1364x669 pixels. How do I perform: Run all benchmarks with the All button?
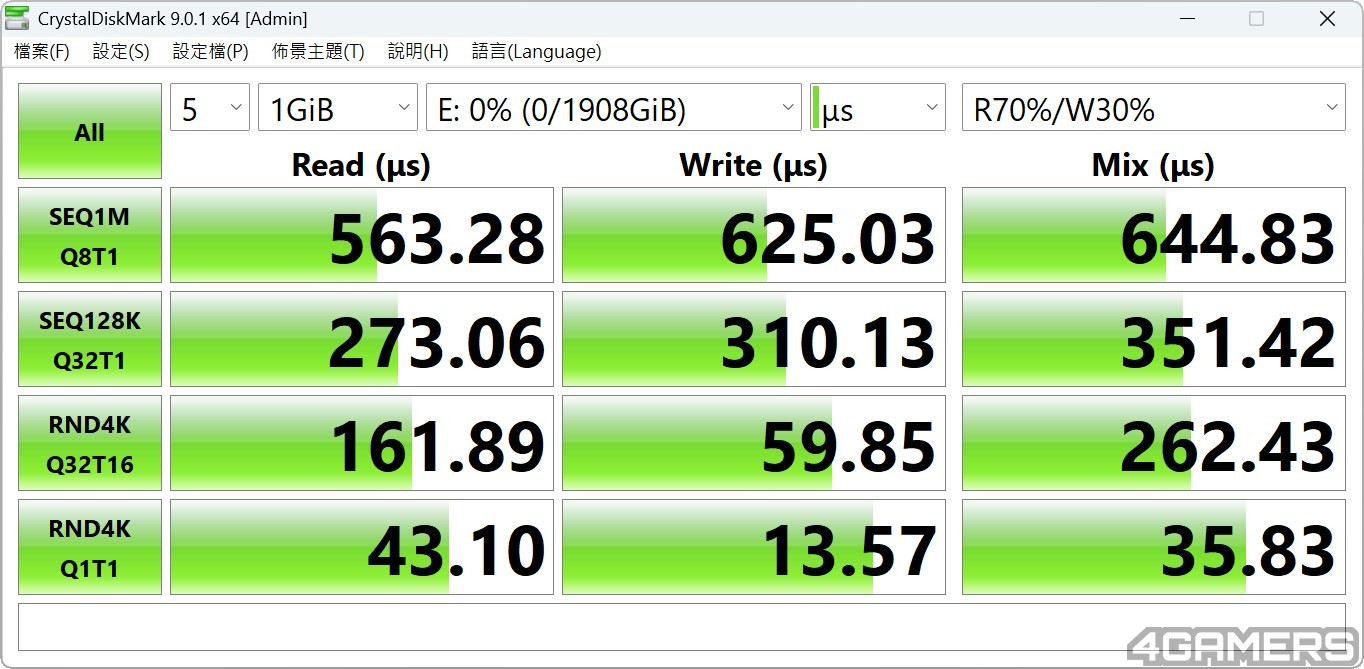click(90, 132)
